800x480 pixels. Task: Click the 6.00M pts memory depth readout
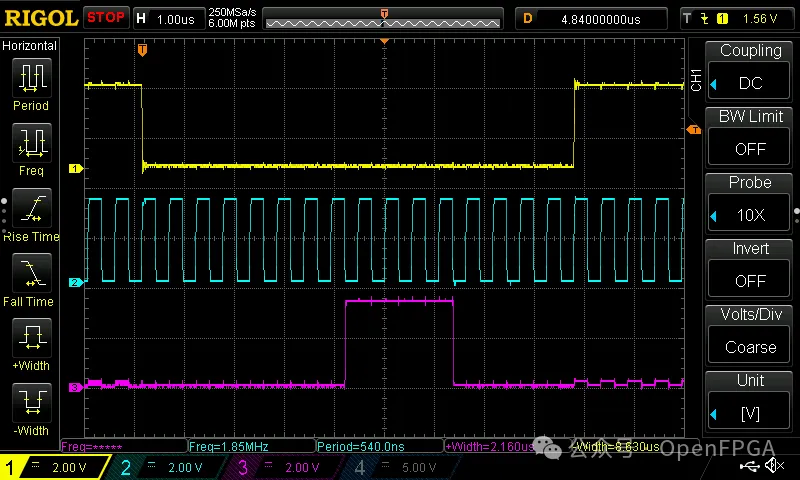(x=232, y=23)
